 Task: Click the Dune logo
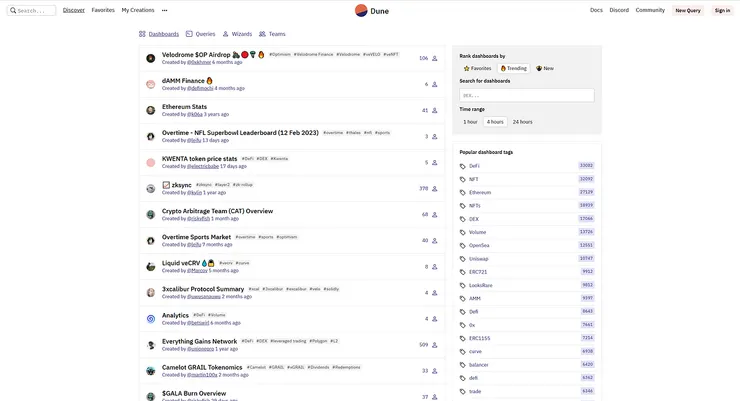[371, 10]
